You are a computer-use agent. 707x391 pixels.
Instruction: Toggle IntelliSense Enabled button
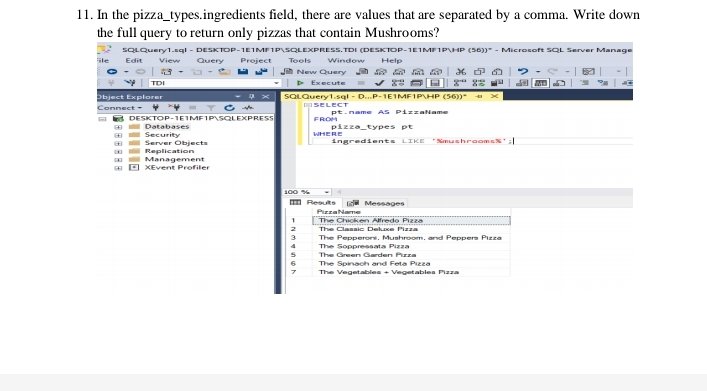coord(435,83)
